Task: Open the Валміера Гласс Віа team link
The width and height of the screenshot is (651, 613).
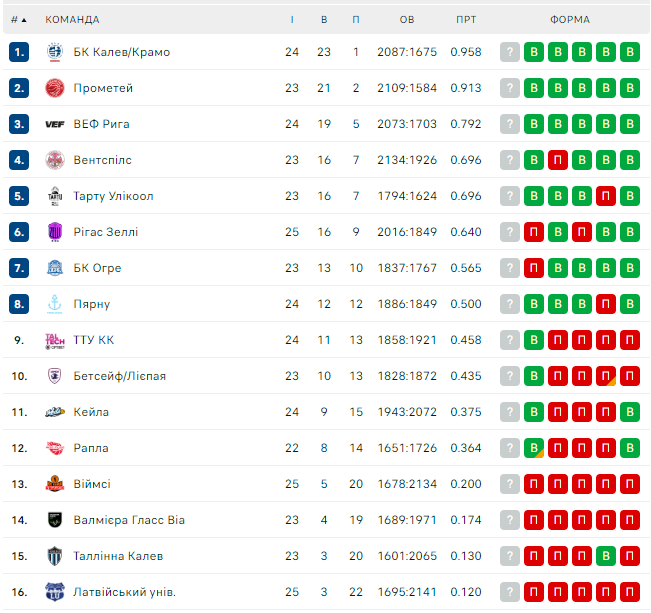Action: tap(129, 520)
